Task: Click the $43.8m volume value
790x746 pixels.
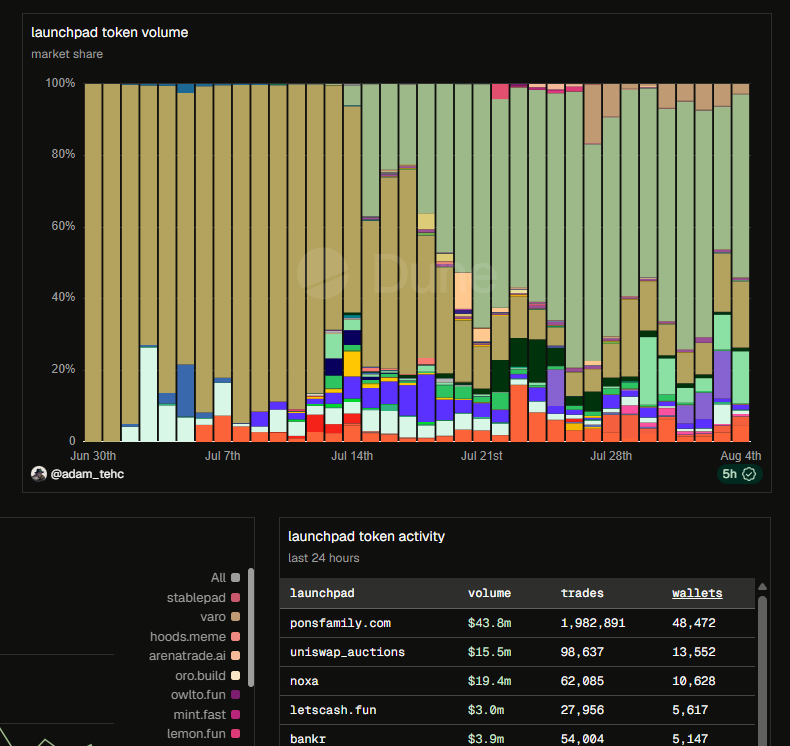Action: pyautogui.click(x=489, y=623)
